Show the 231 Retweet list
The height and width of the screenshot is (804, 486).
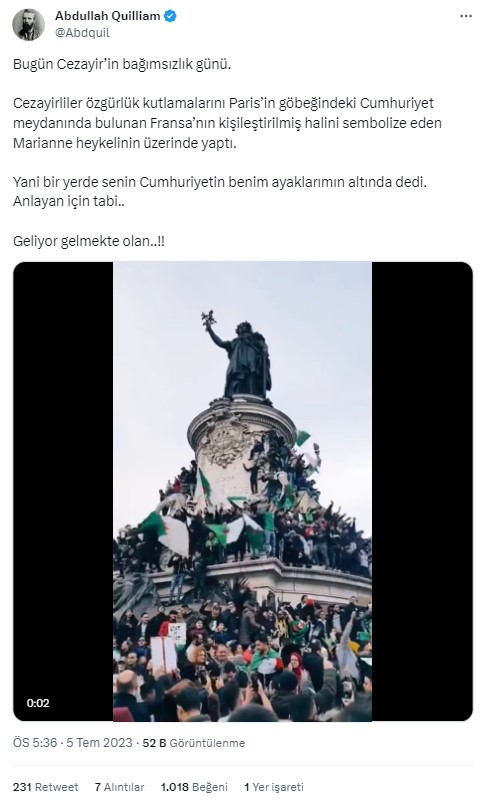click(x=46, y=787)
